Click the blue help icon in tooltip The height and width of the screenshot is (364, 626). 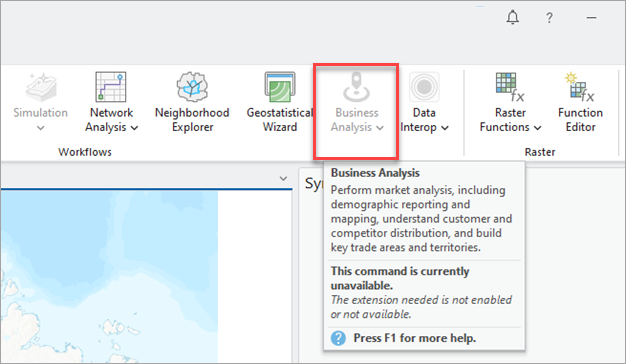click(x=338, y=338)
